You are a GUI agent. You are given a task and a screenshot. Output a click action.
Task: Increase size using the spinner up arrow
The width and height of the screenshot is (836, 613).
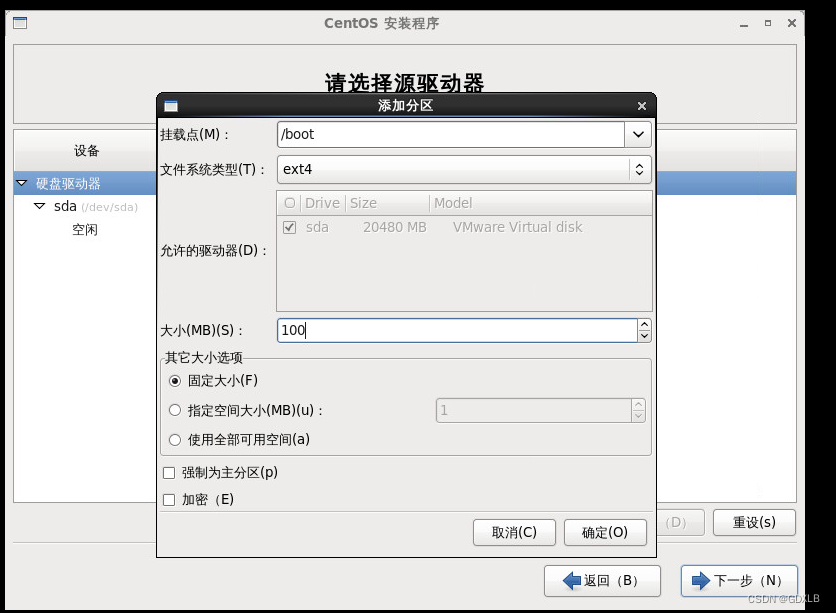point(645,323)
